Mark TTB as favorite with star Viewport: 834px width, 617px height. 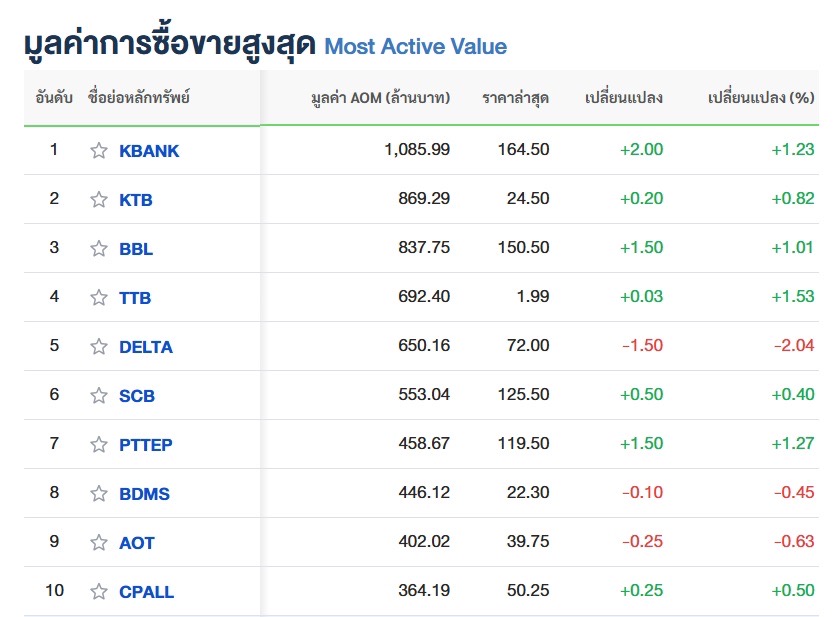[98, 298]
